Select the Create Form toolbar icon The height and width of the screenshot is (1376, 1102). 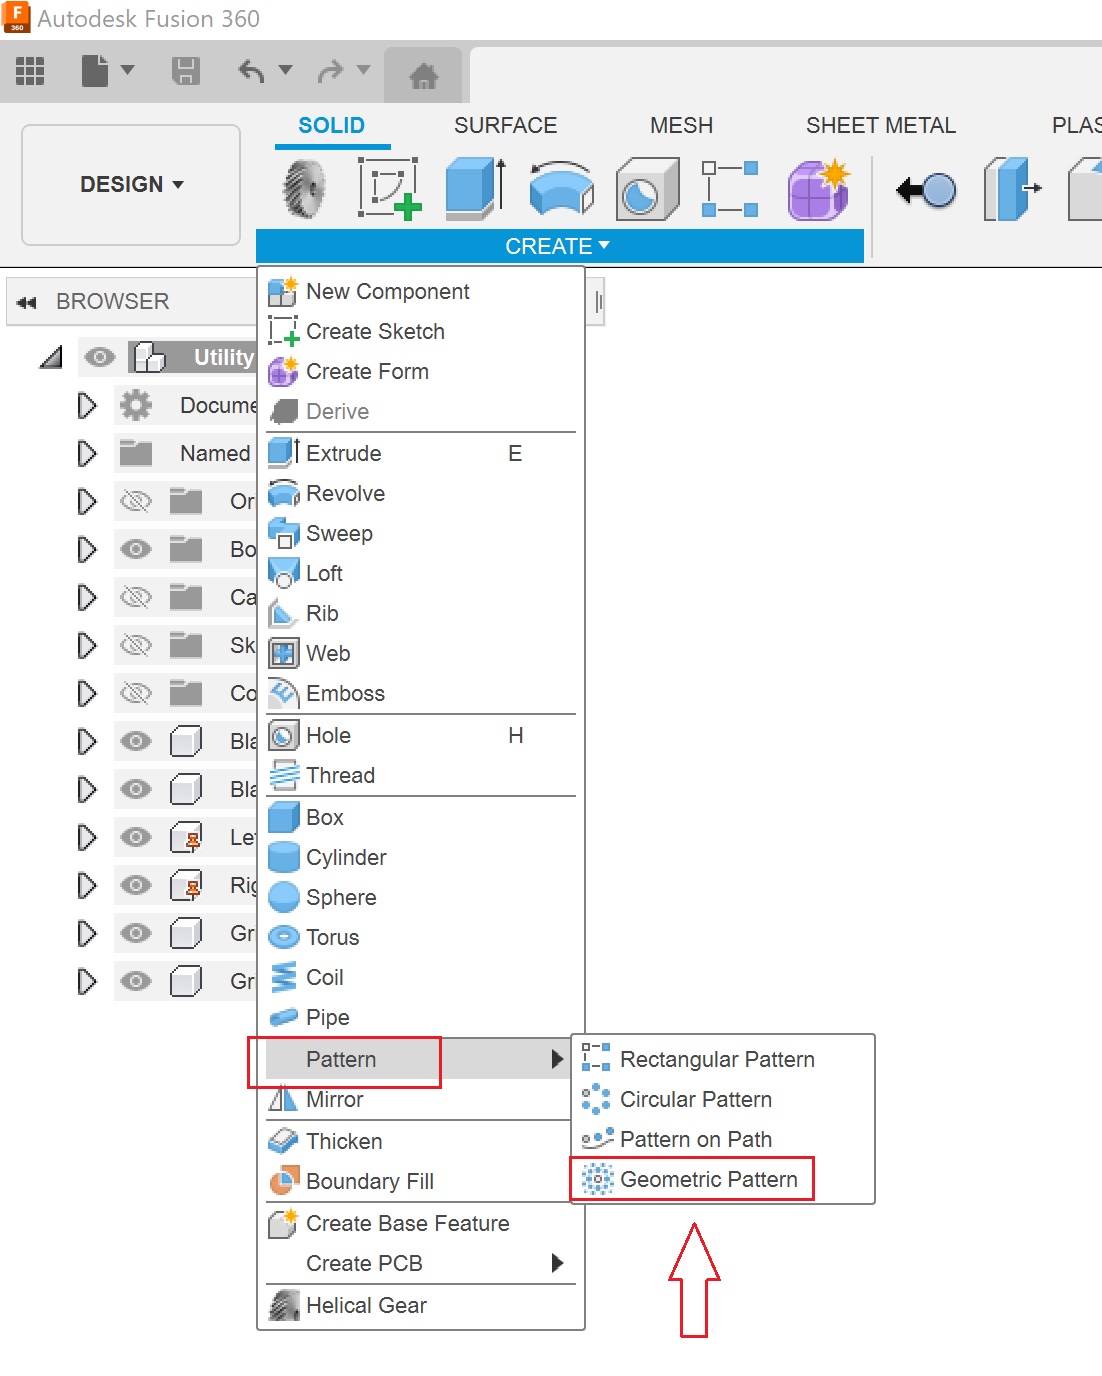818,190
